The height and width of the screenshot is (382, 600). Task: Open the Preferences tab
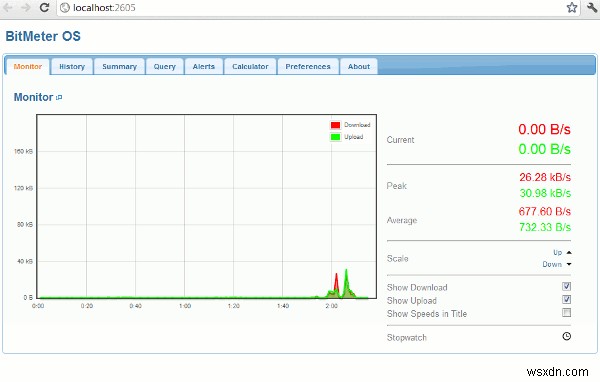pos(308,67)
